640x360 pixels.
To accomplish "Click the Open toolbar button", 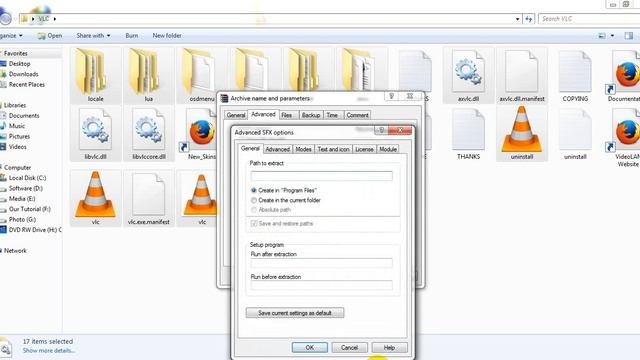I will [x=50, y=36].
